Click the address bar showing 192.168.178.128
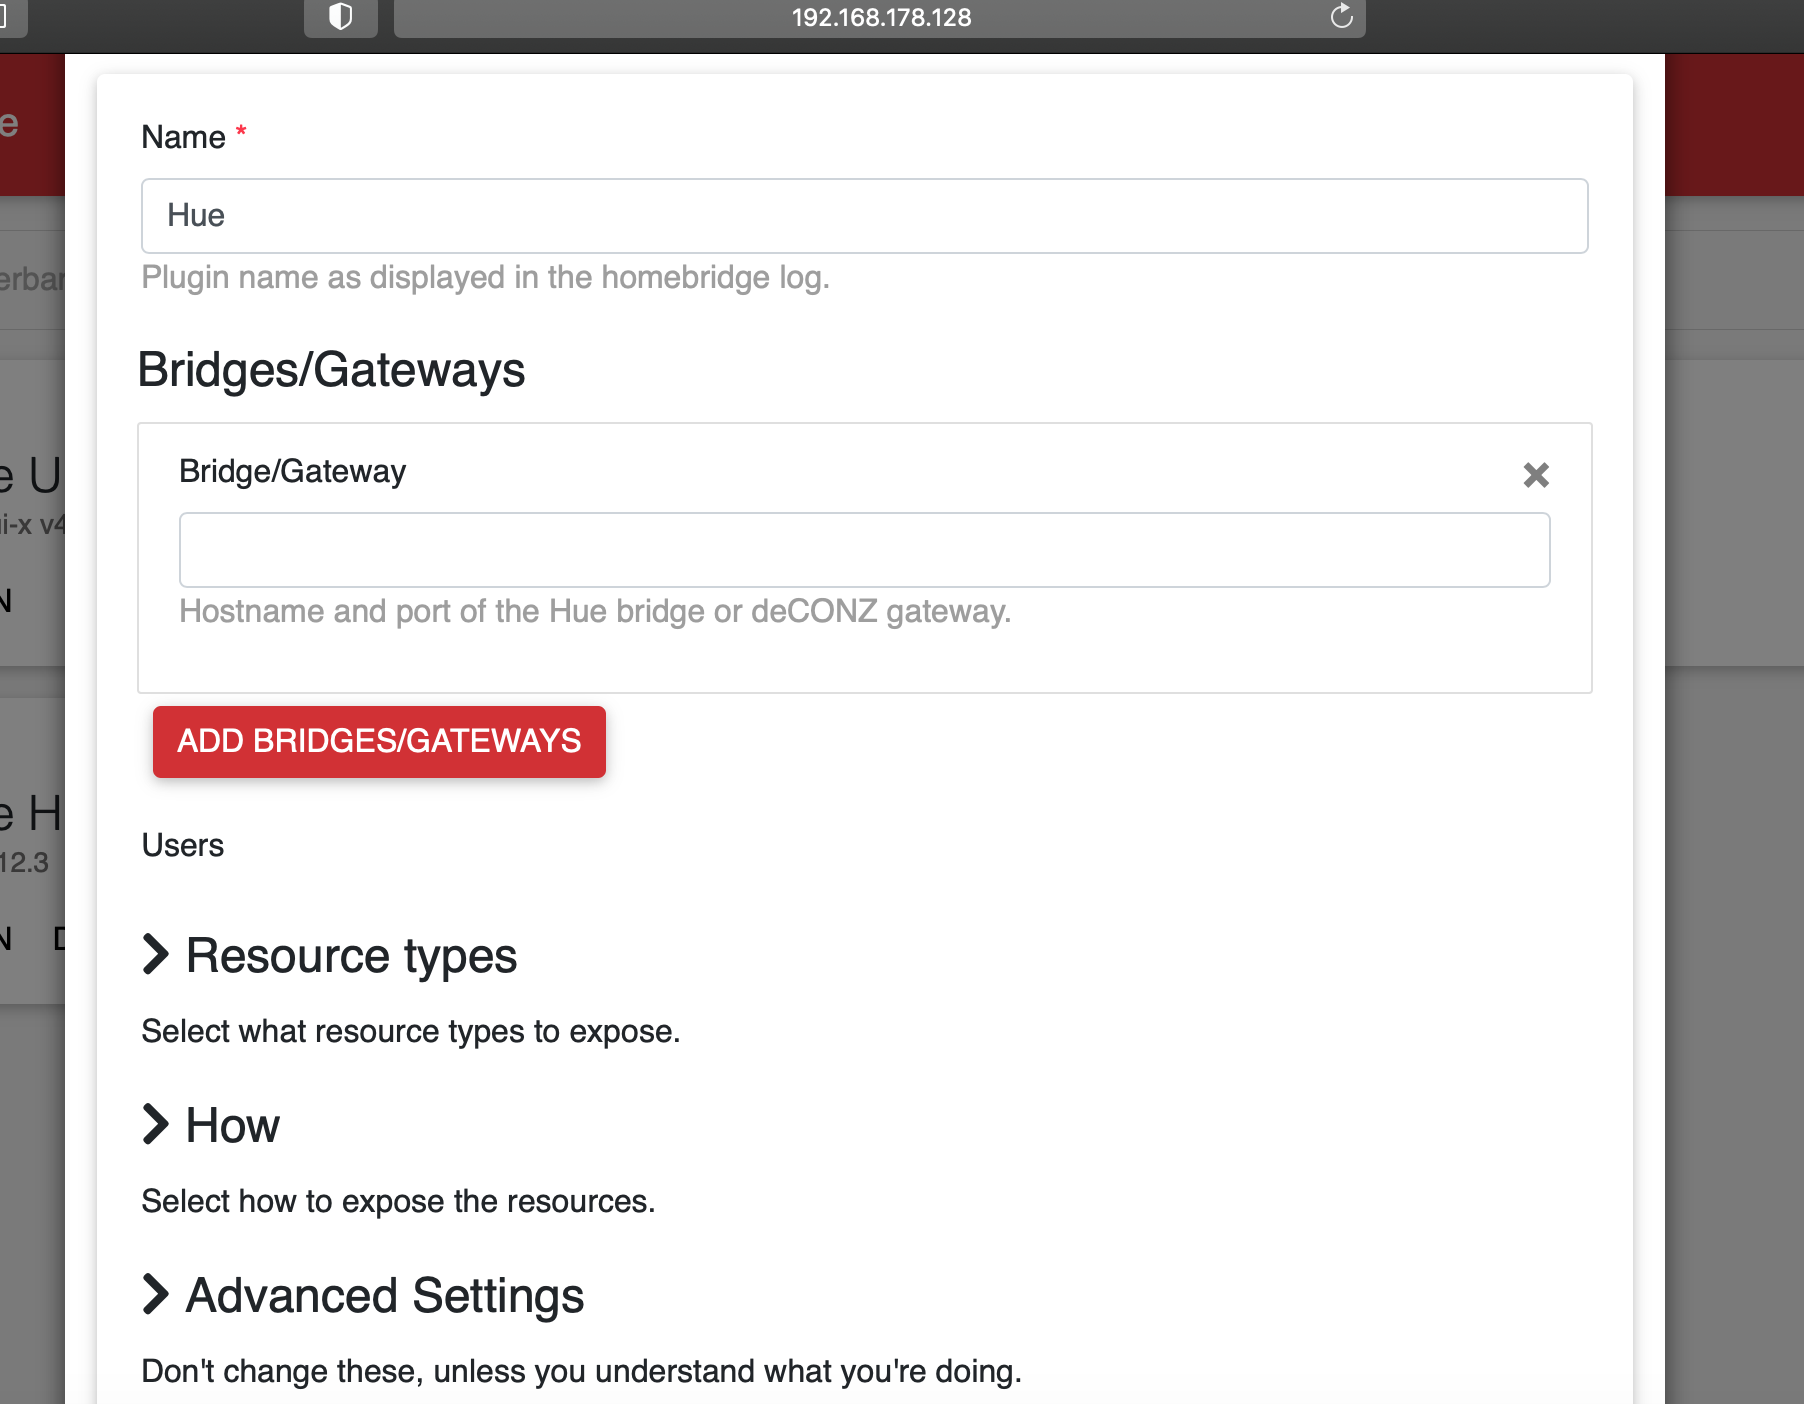 880,18
